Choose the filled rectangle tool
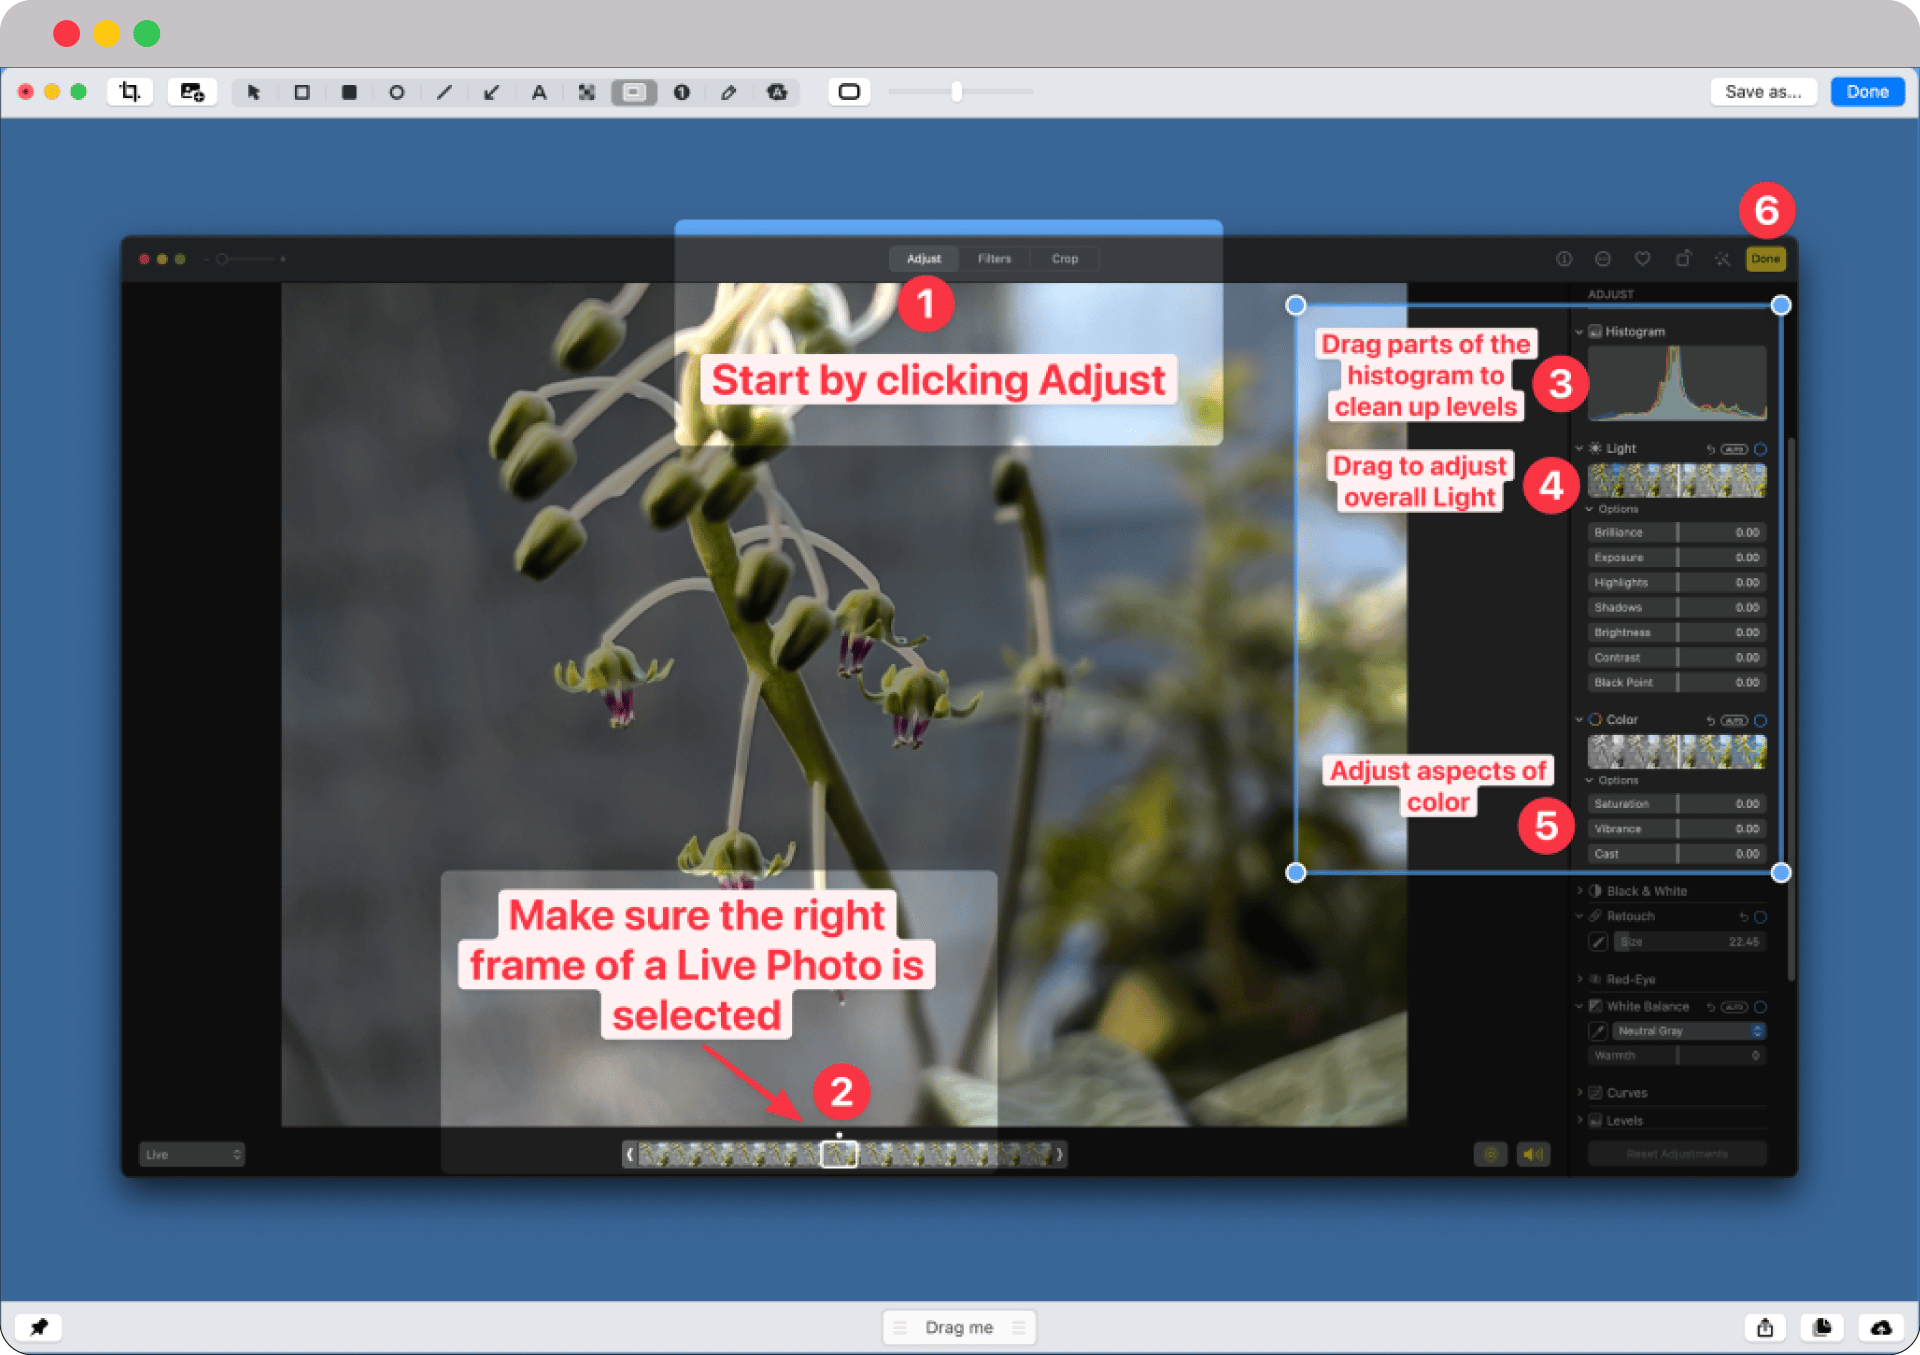This screenshot has height=1355, width=1920. [349, 92]
